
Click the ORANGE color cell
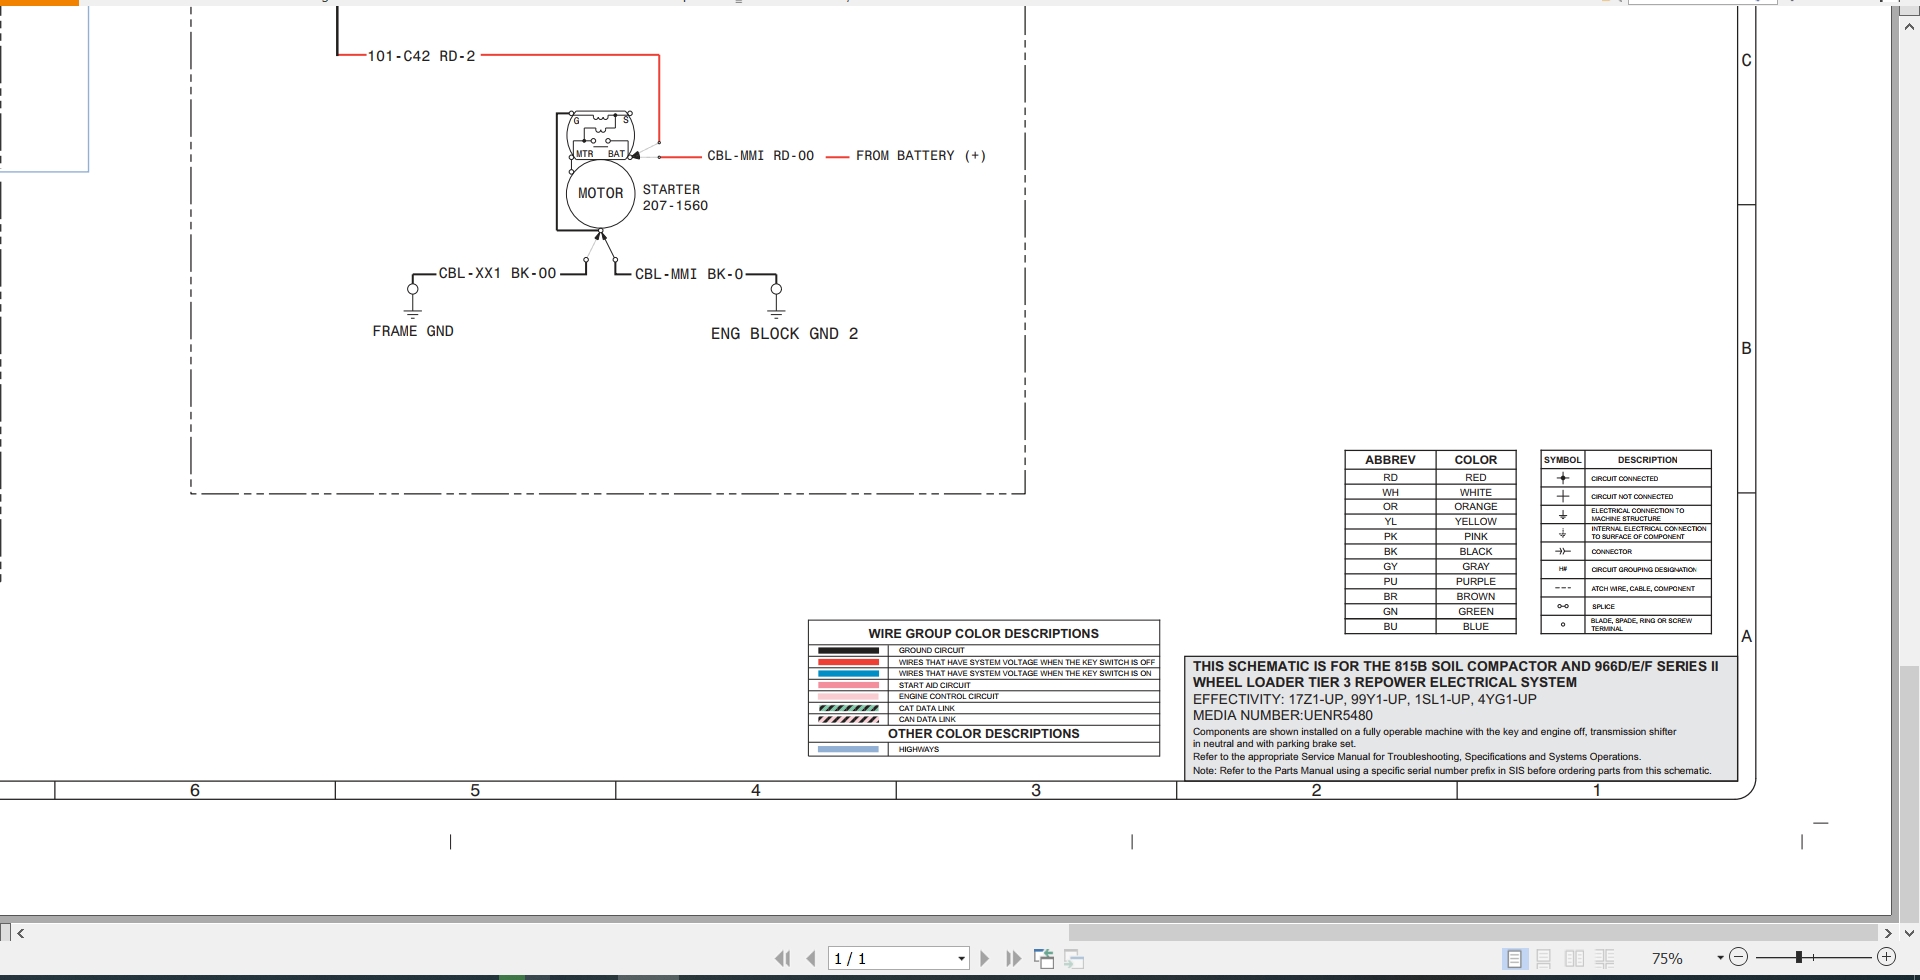coord(1475,507)
